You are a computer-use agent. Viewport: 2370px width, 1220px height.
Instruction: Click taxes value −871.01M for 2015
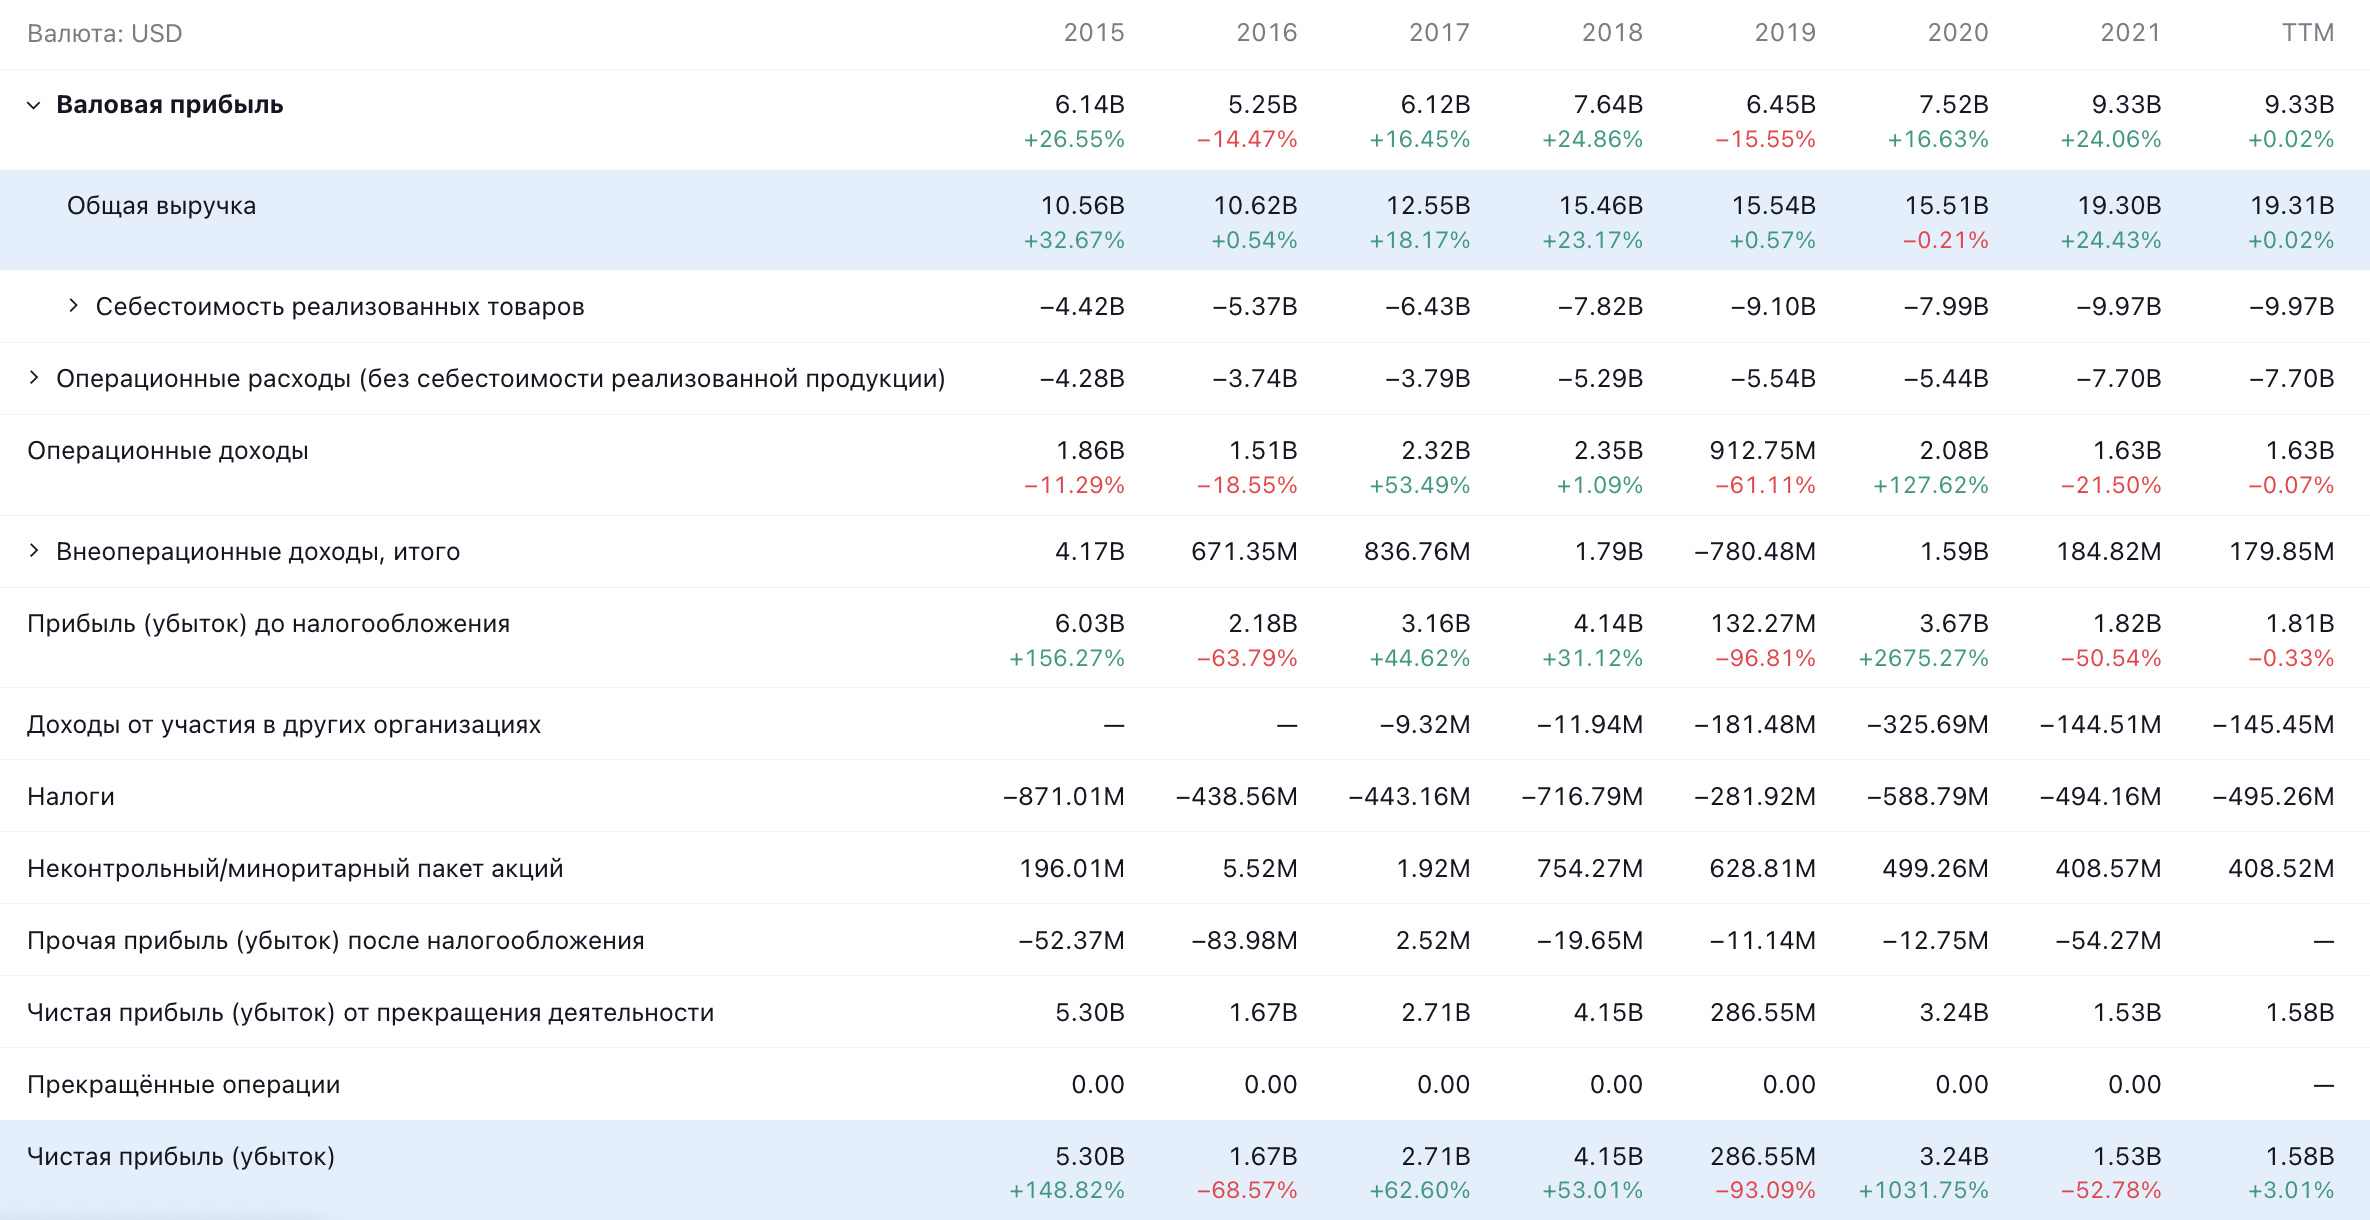pos(1064,797)
